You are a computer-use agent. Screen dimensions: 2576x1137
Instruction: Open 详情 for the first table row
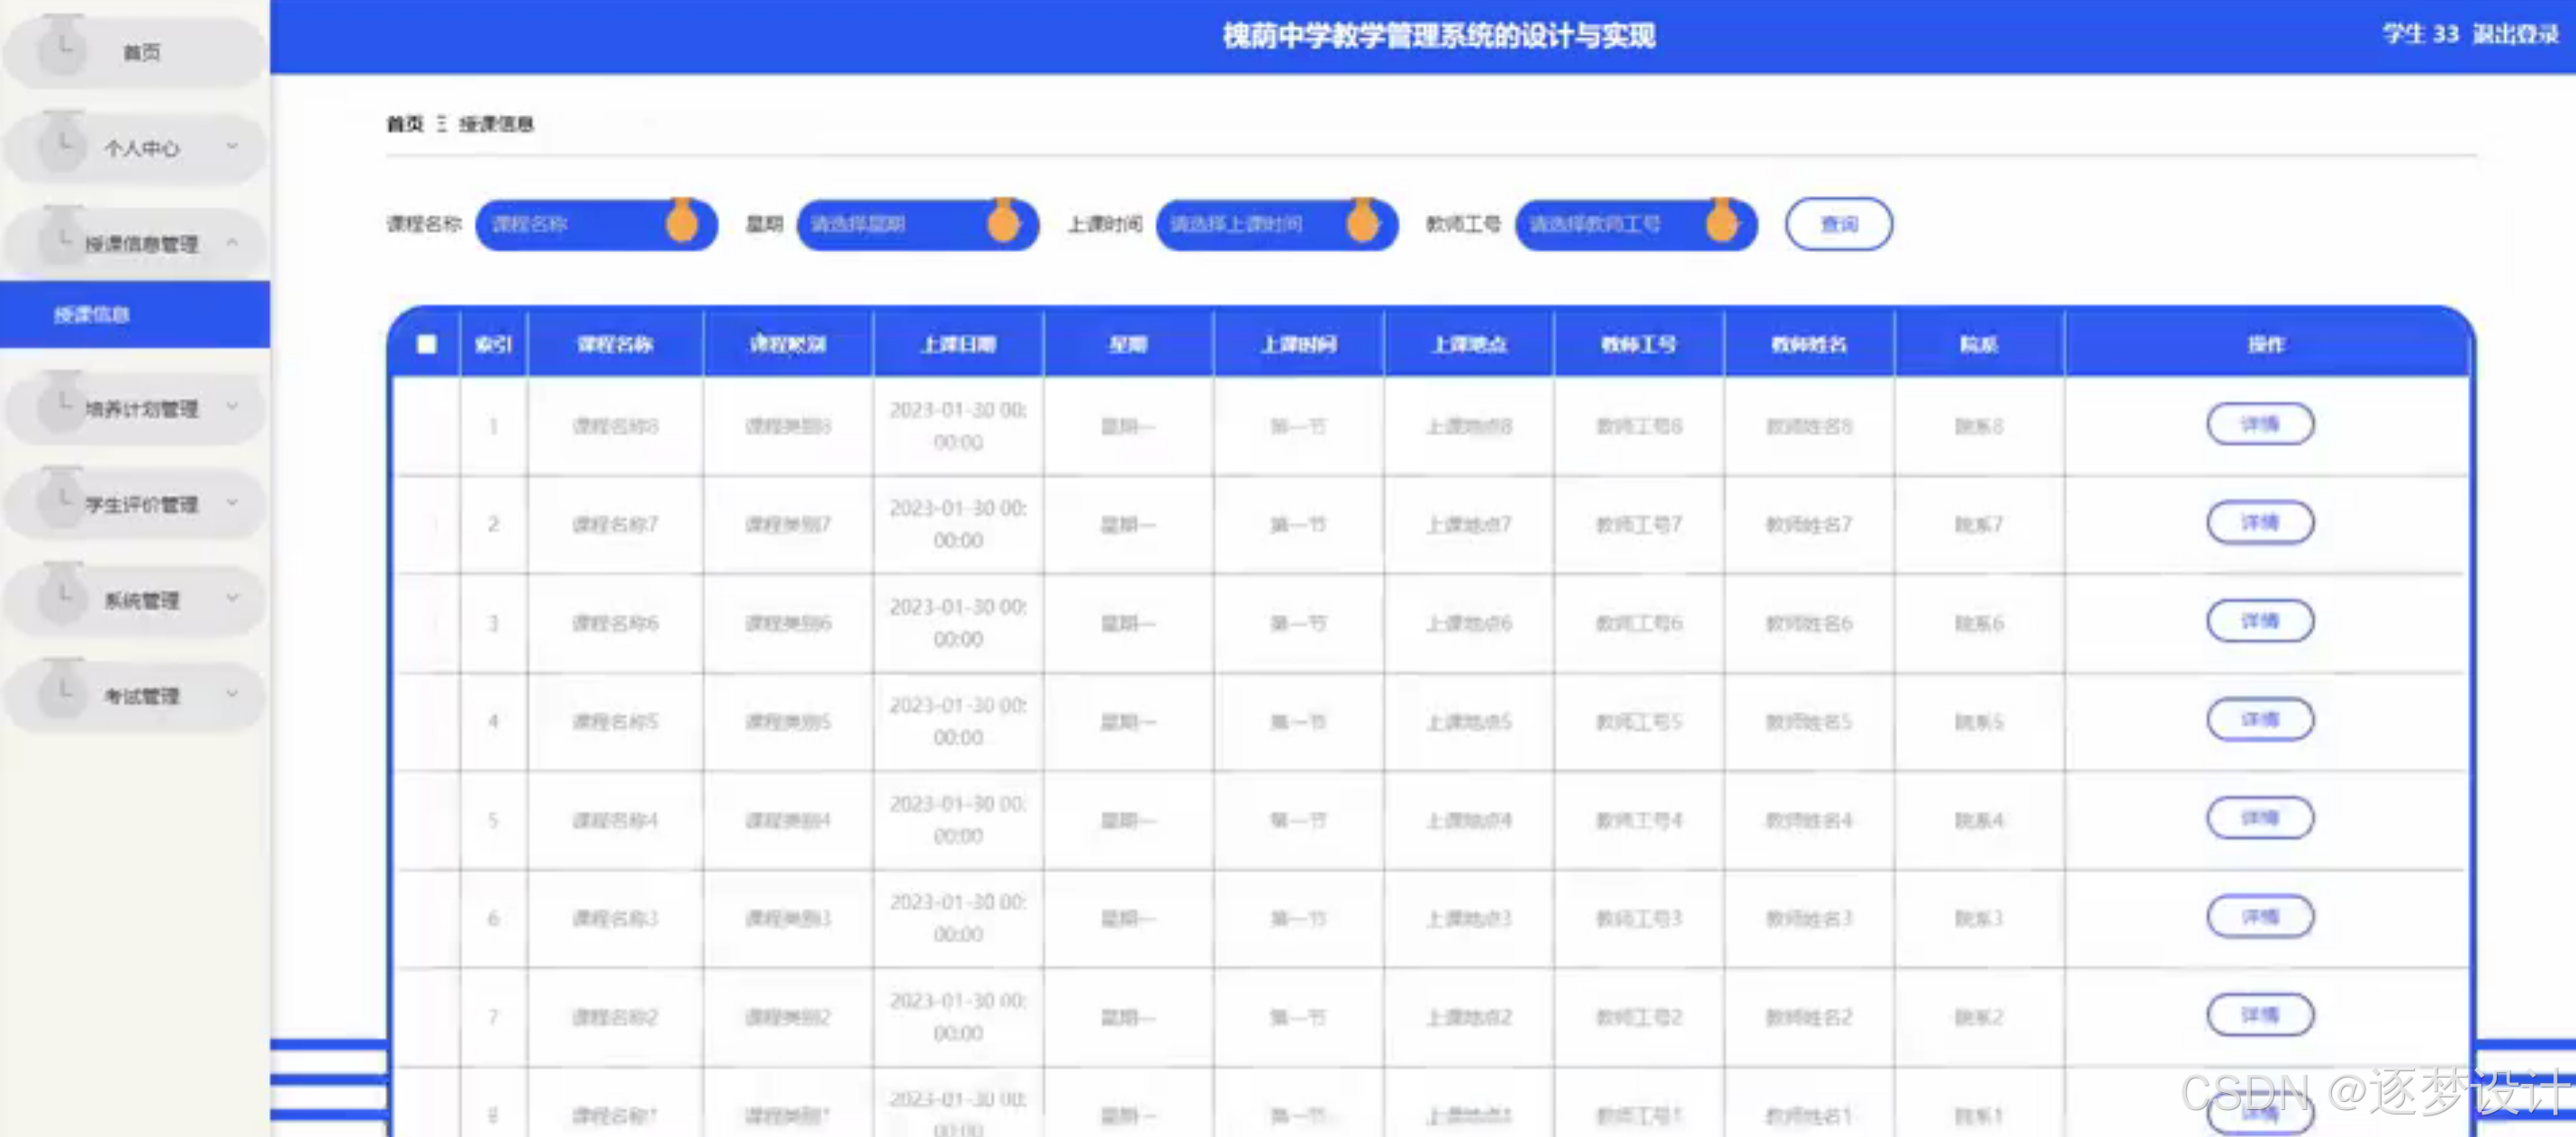coord(2260,423)
